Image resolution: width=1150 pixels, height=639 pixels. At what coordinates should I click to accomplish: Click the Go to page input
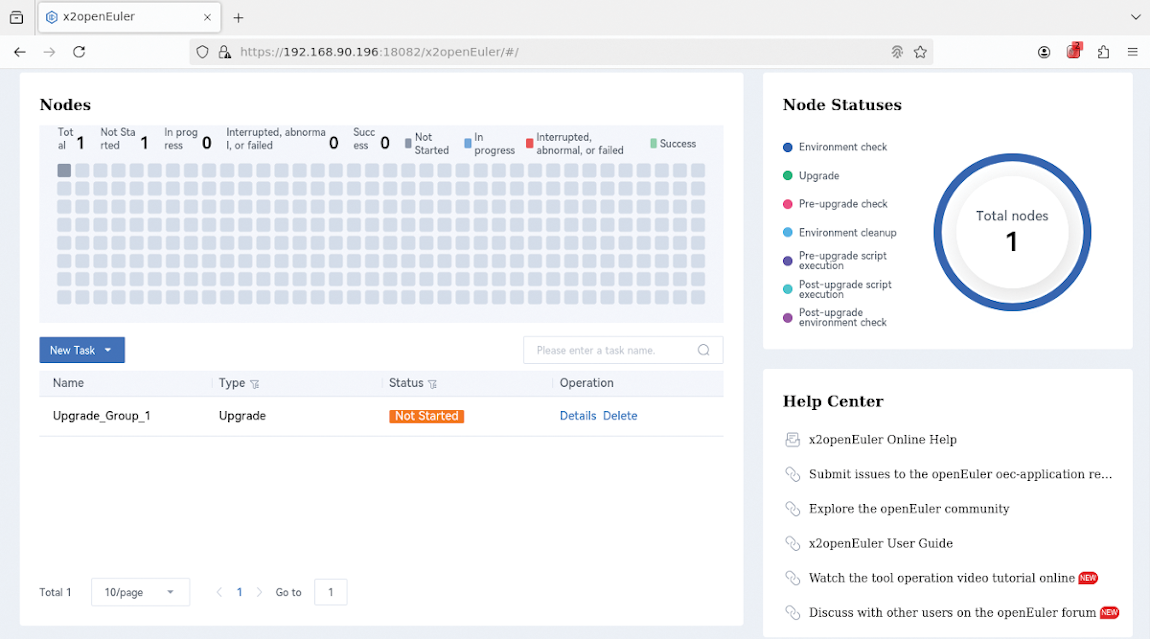[x=331, y=592]
